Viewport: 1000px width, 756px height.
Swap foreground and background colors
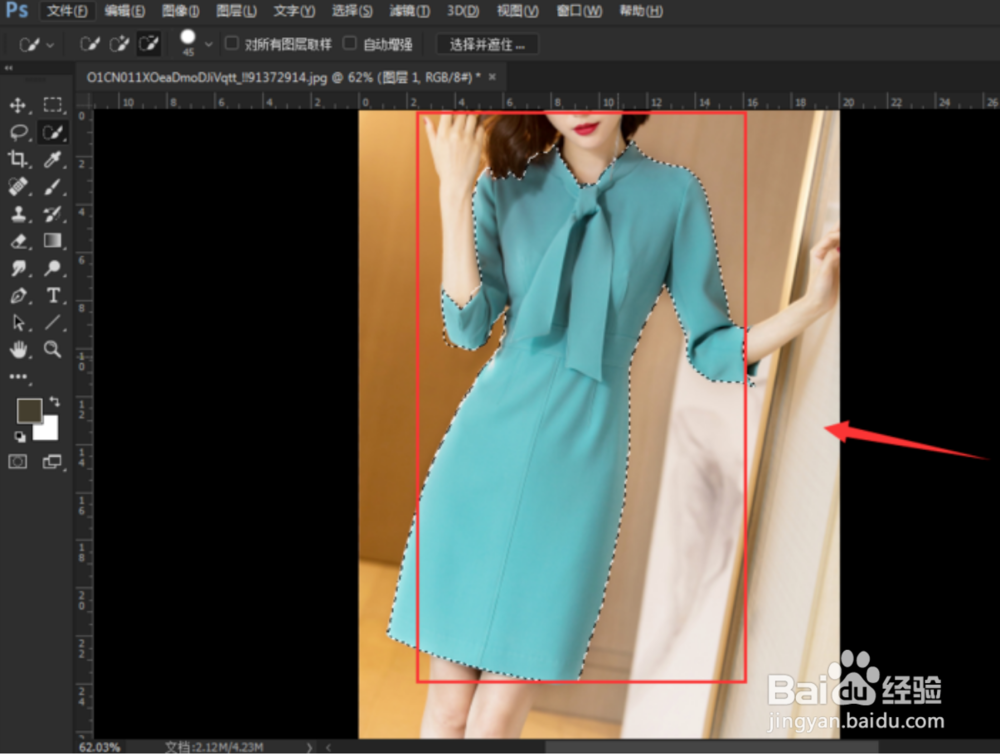(x=55, y=402)
